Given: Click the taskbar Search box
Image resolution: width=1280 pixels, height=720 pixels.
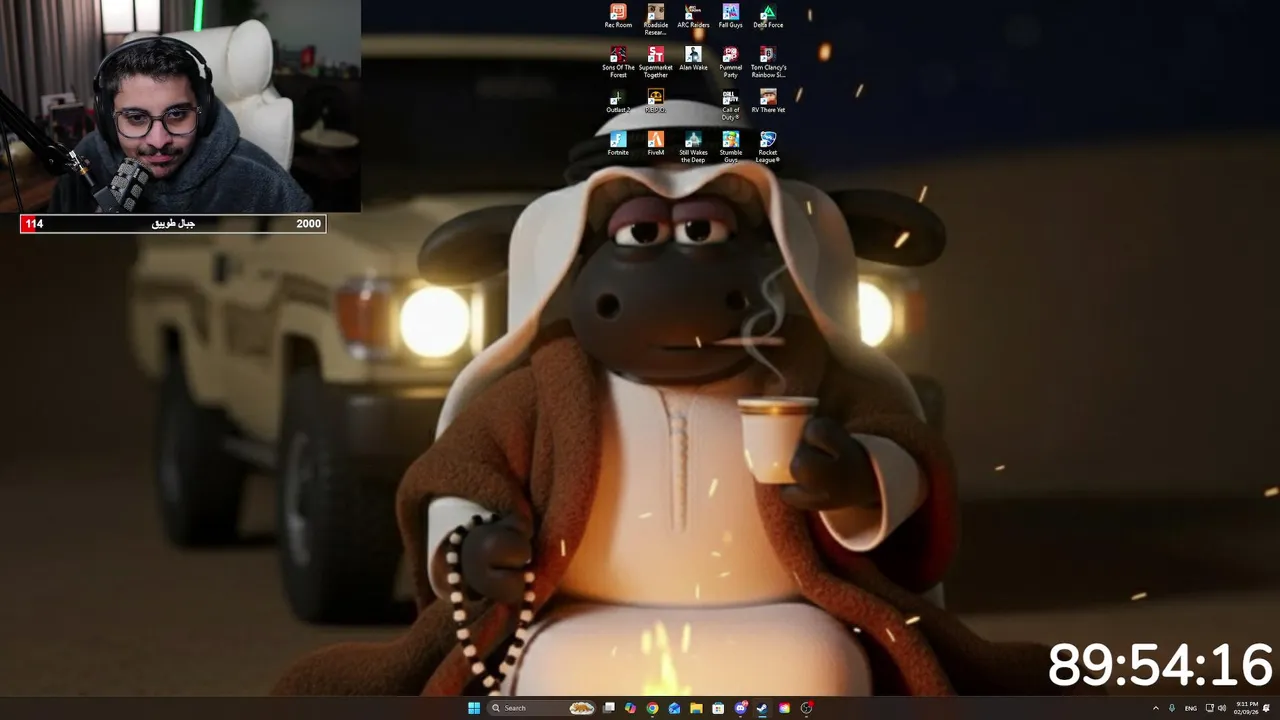Looking at the screenshot, I should 542,708.
